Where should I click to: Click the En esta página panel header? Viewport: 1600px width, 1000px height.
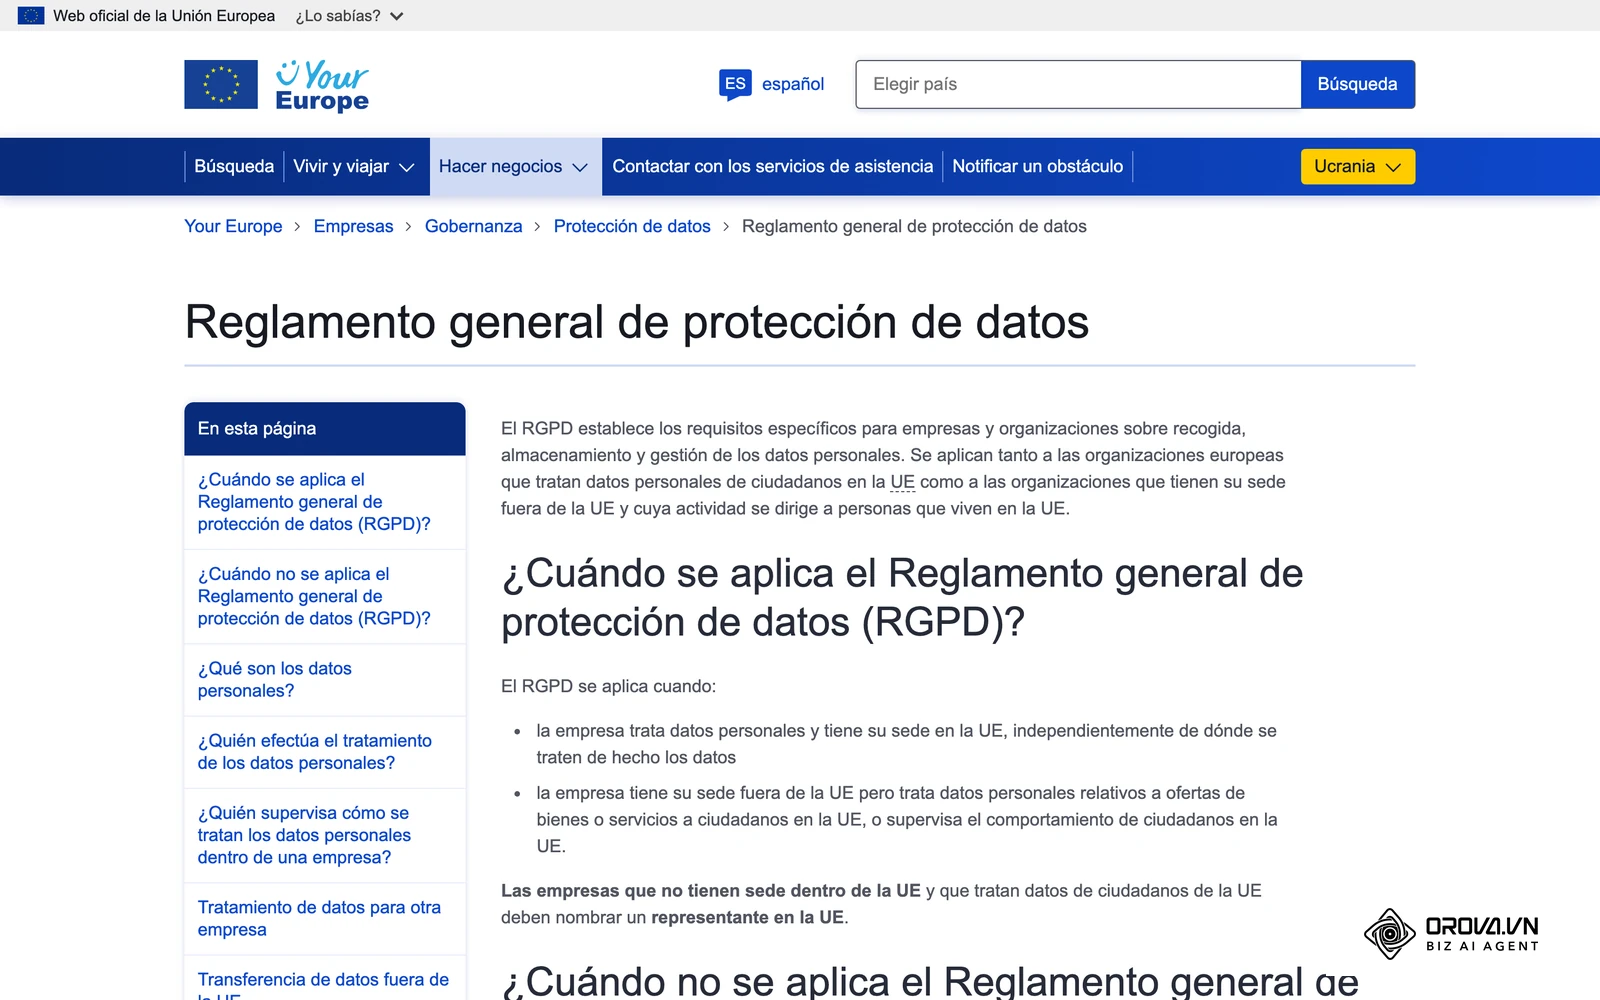[x=325, y=429]
